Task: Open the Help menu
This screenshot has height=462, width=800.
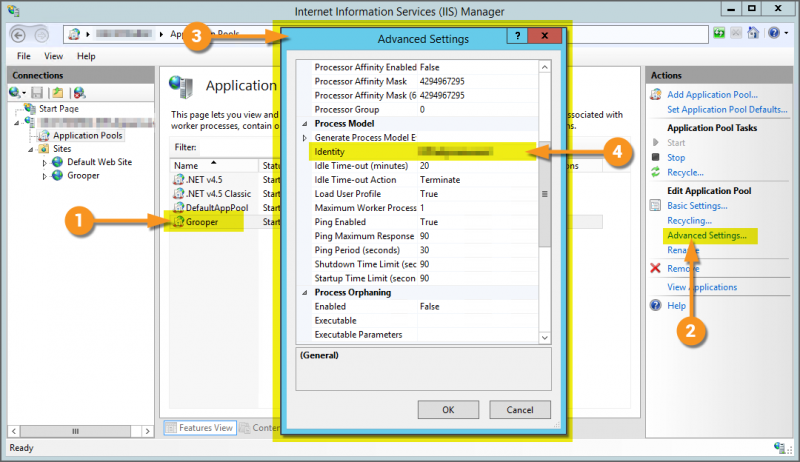Action: tap(86, 56)
